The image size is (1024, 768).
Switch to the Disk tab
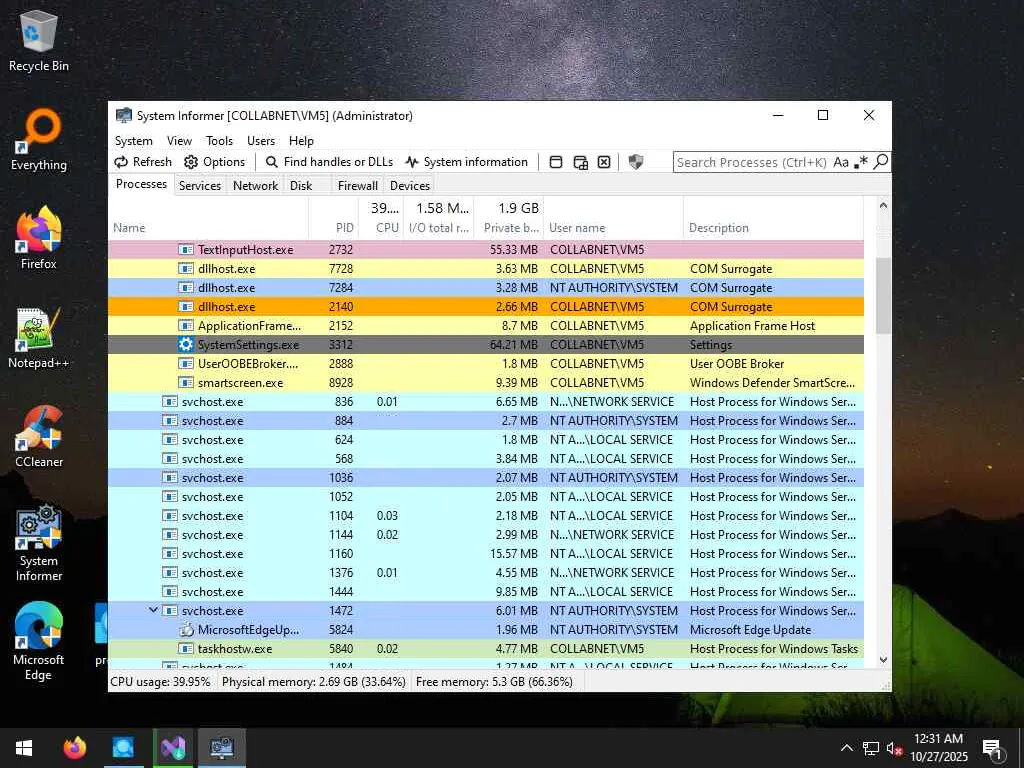(301, 185)
